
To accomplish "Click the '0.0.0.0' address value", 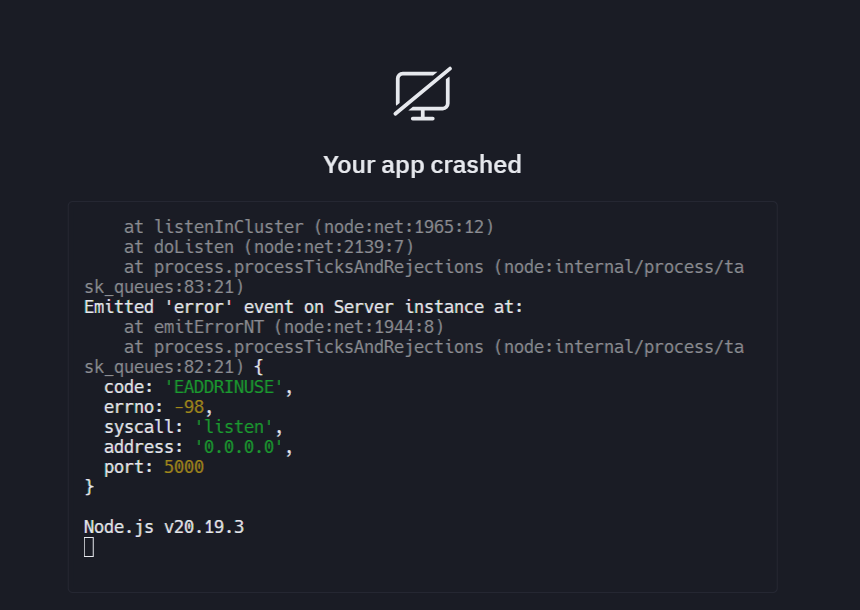I will pos(238,447).
